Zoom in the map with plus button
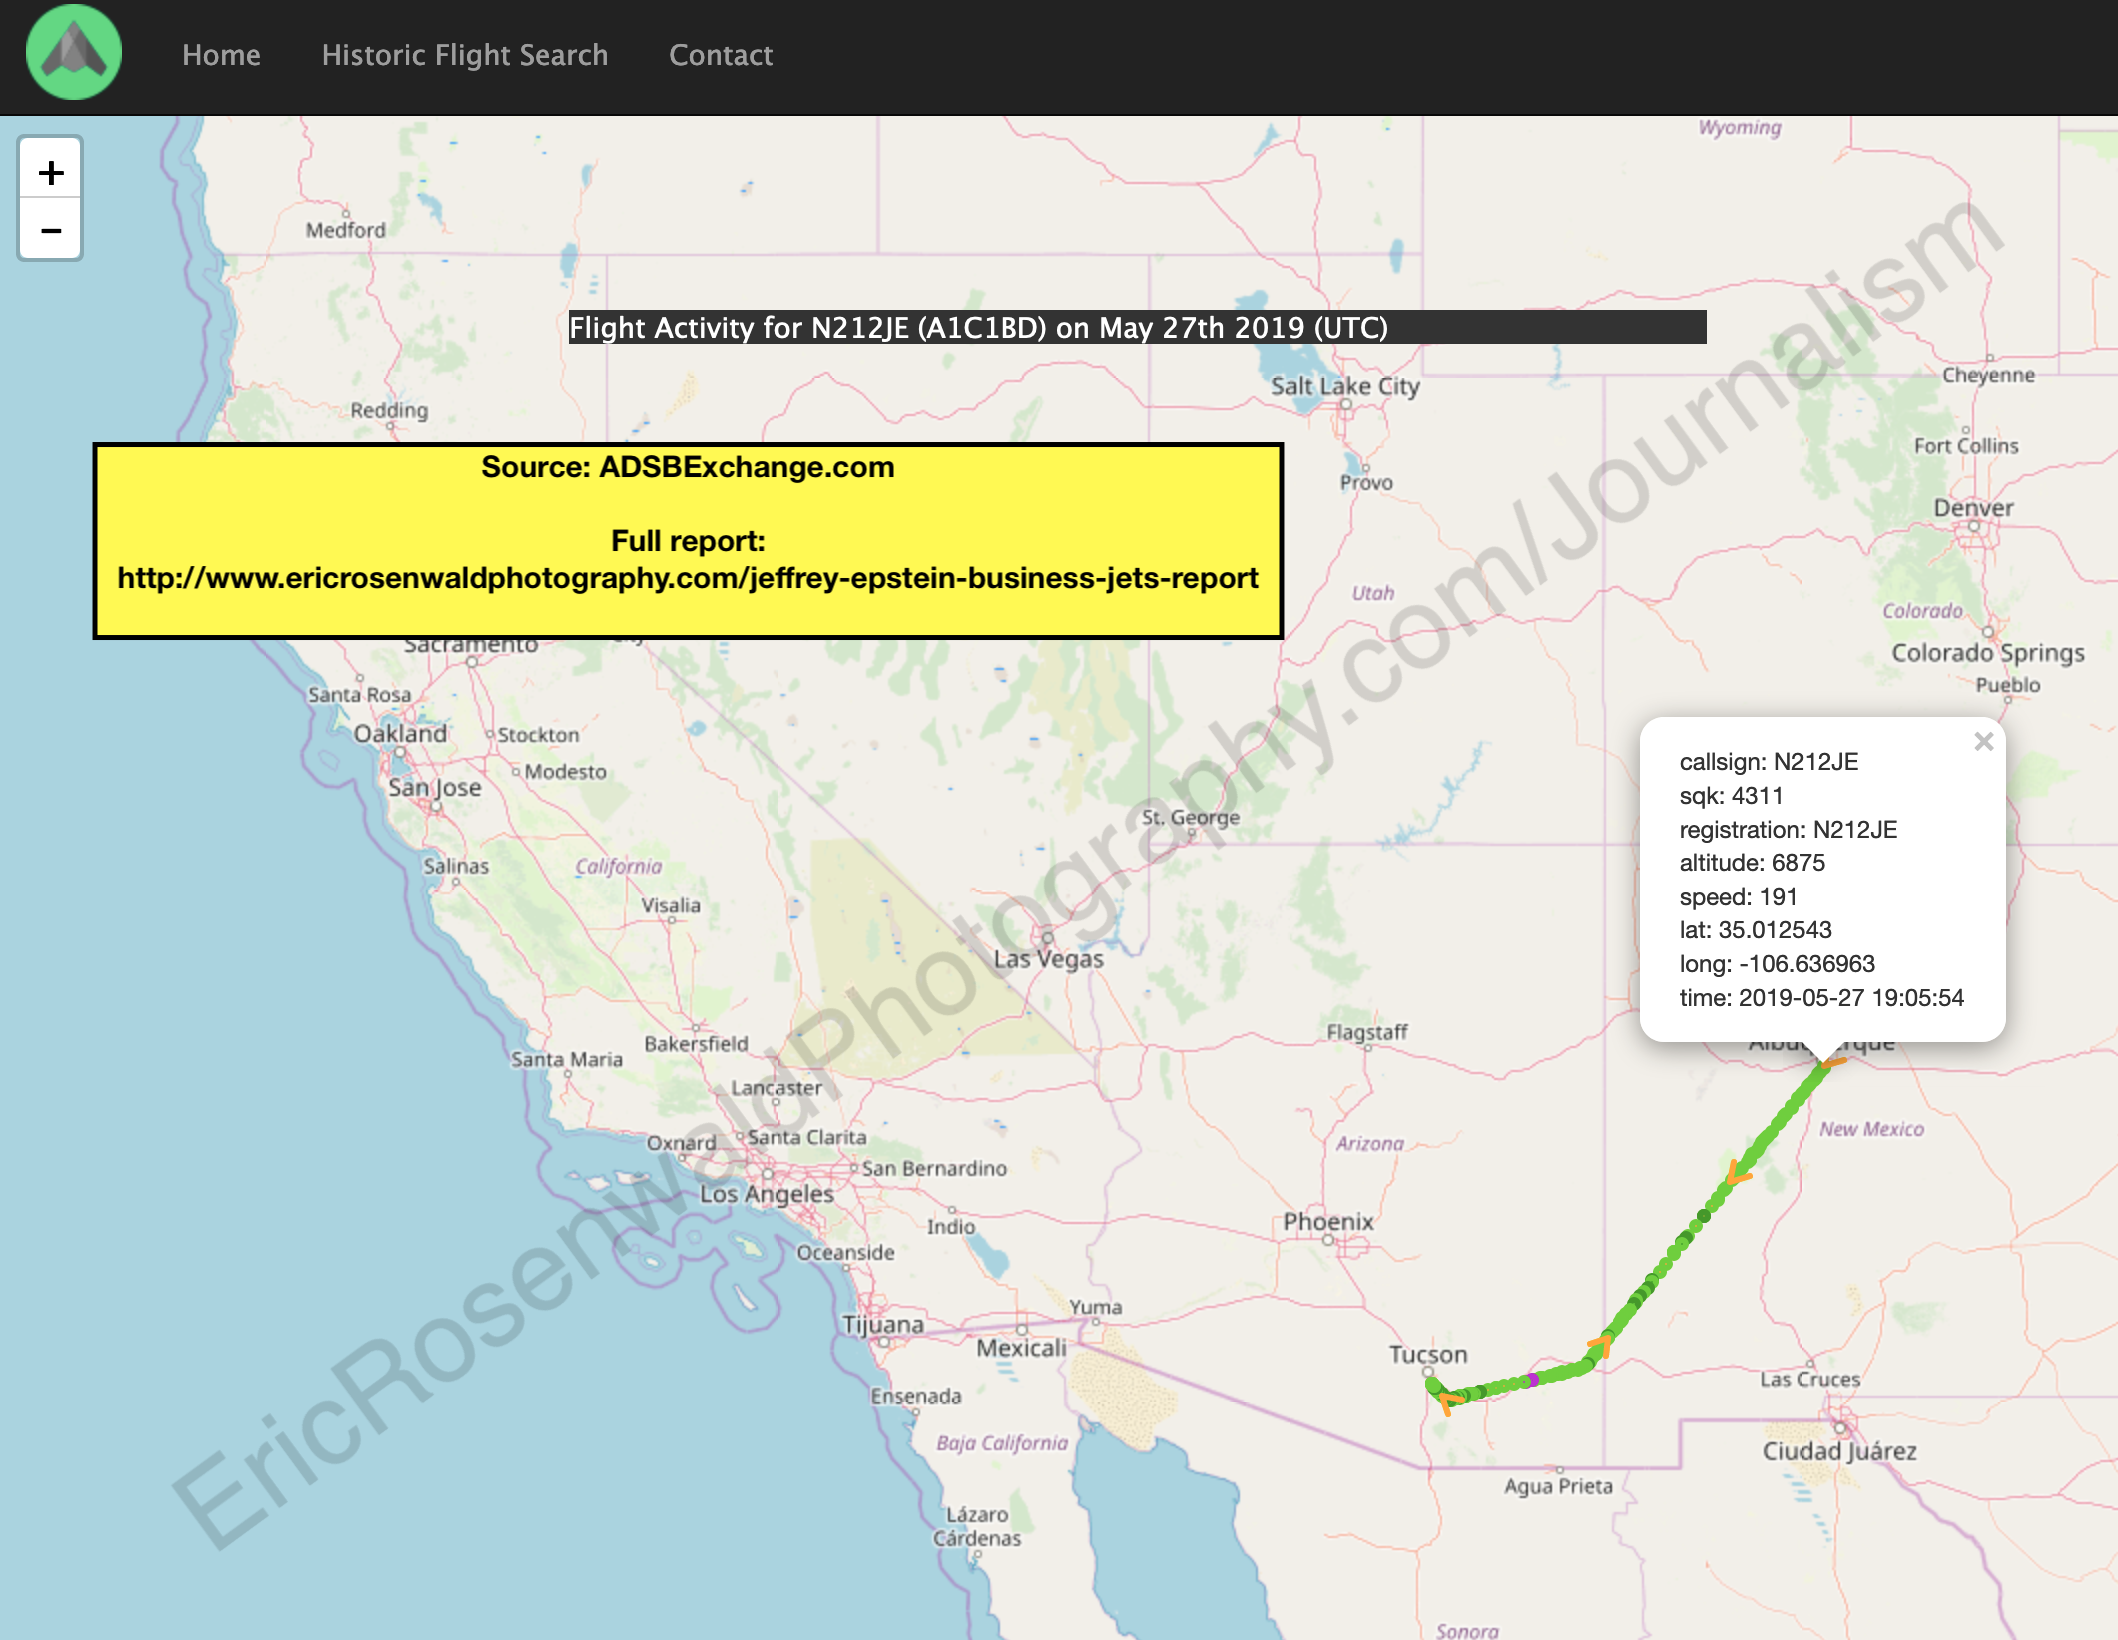The height and width of the screenshot is (1640, 2118). click(50, 172)
